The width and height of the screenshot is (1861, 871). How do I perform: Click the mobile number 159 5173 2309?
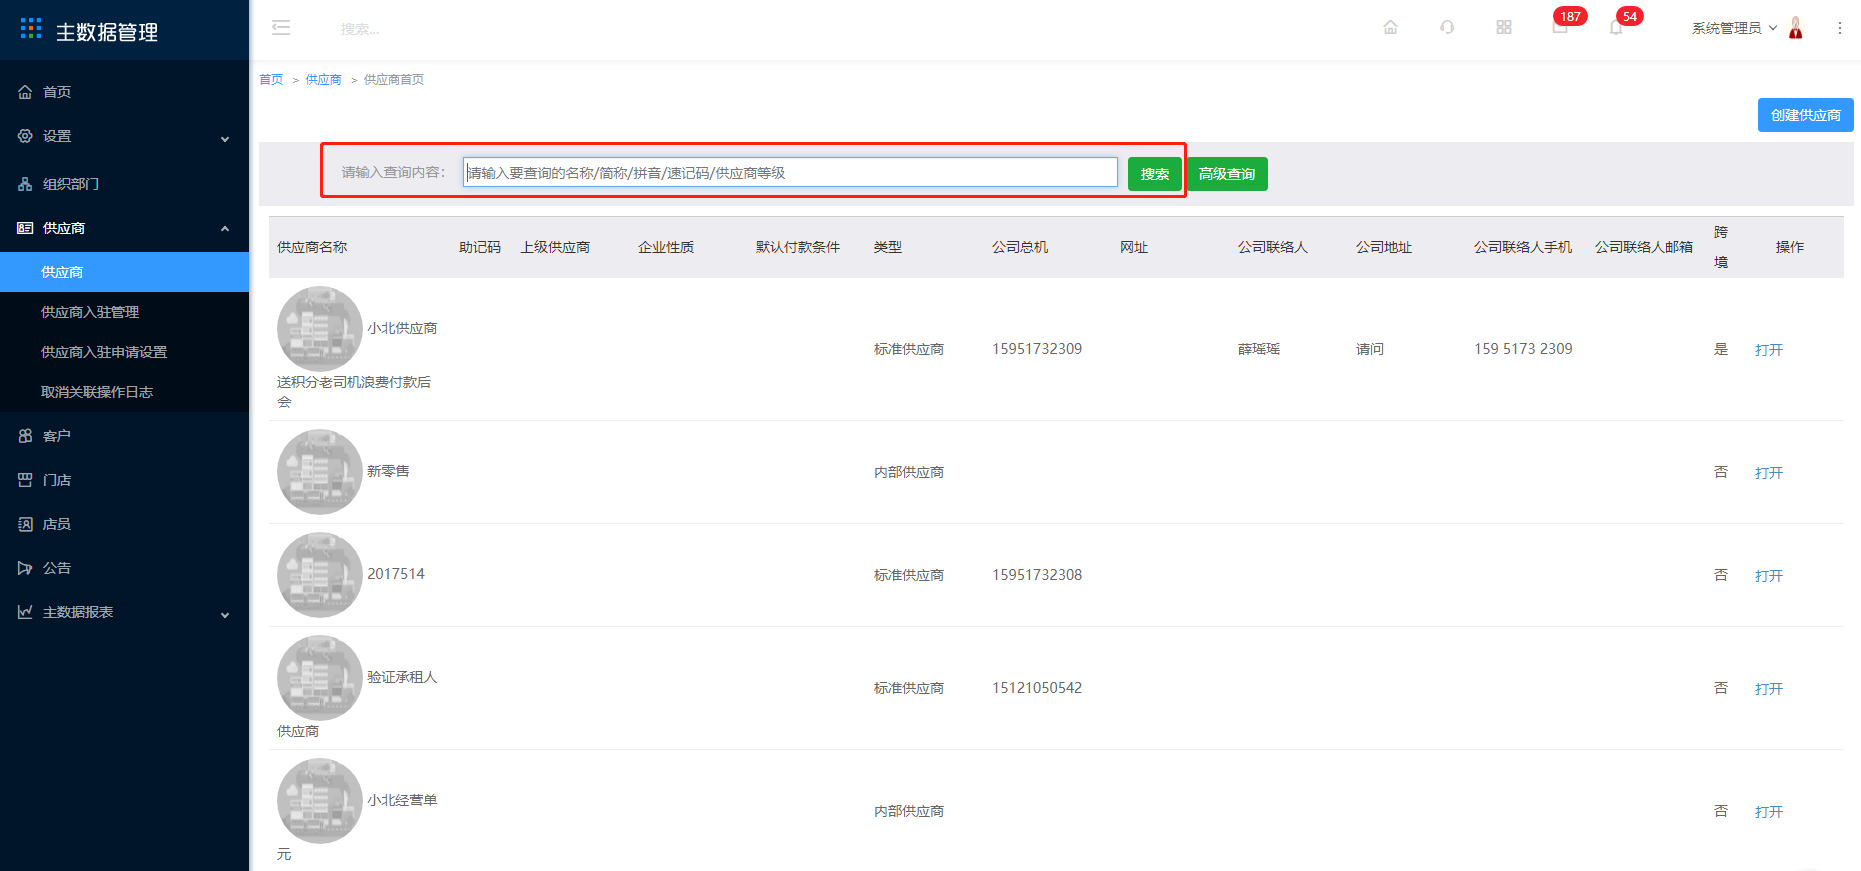[1523, 349]
